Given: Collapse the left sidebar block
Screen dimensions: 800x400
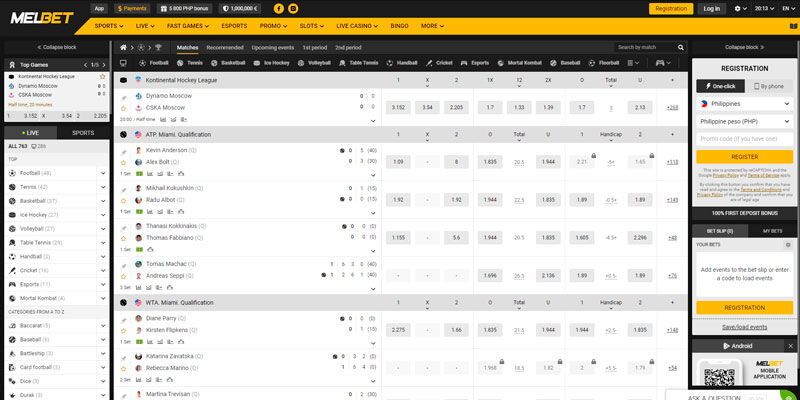Looking at the screenshot, I should tap(56, 47).
